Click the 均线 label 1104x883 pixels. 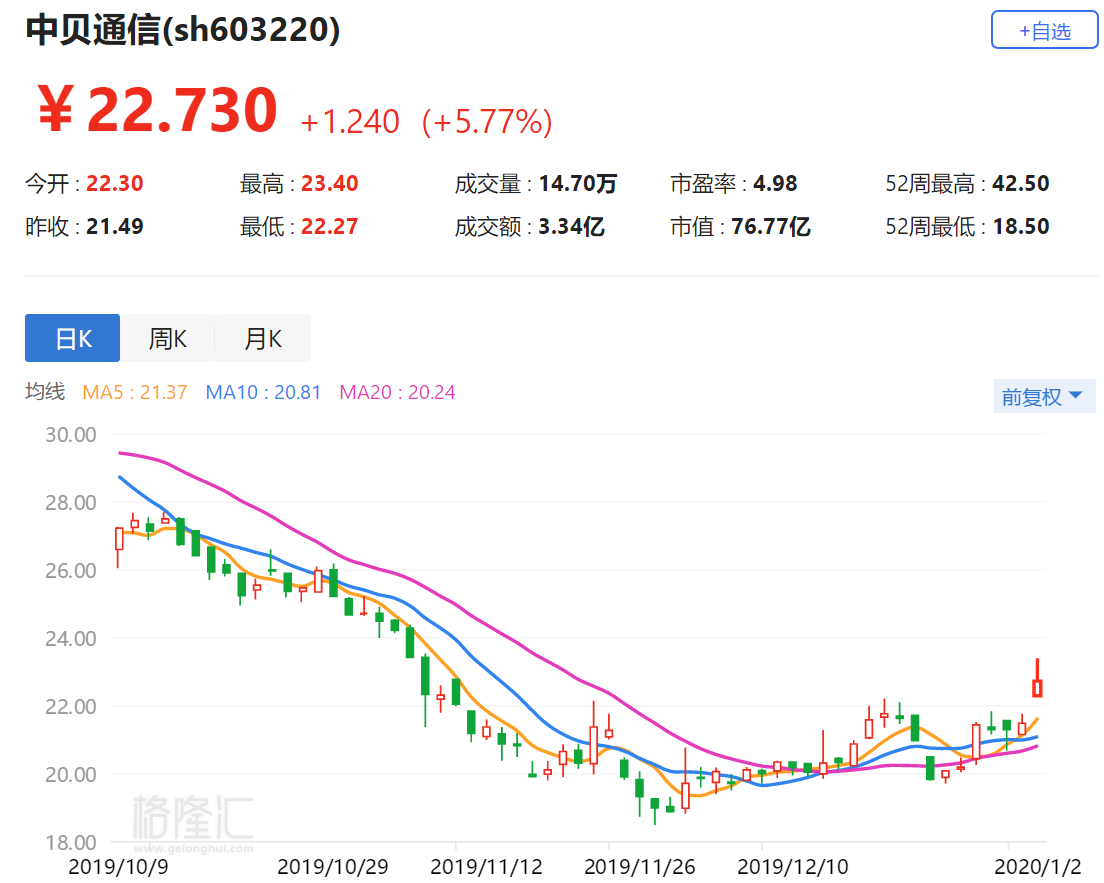pyautogui.click(x=45, y=392)
